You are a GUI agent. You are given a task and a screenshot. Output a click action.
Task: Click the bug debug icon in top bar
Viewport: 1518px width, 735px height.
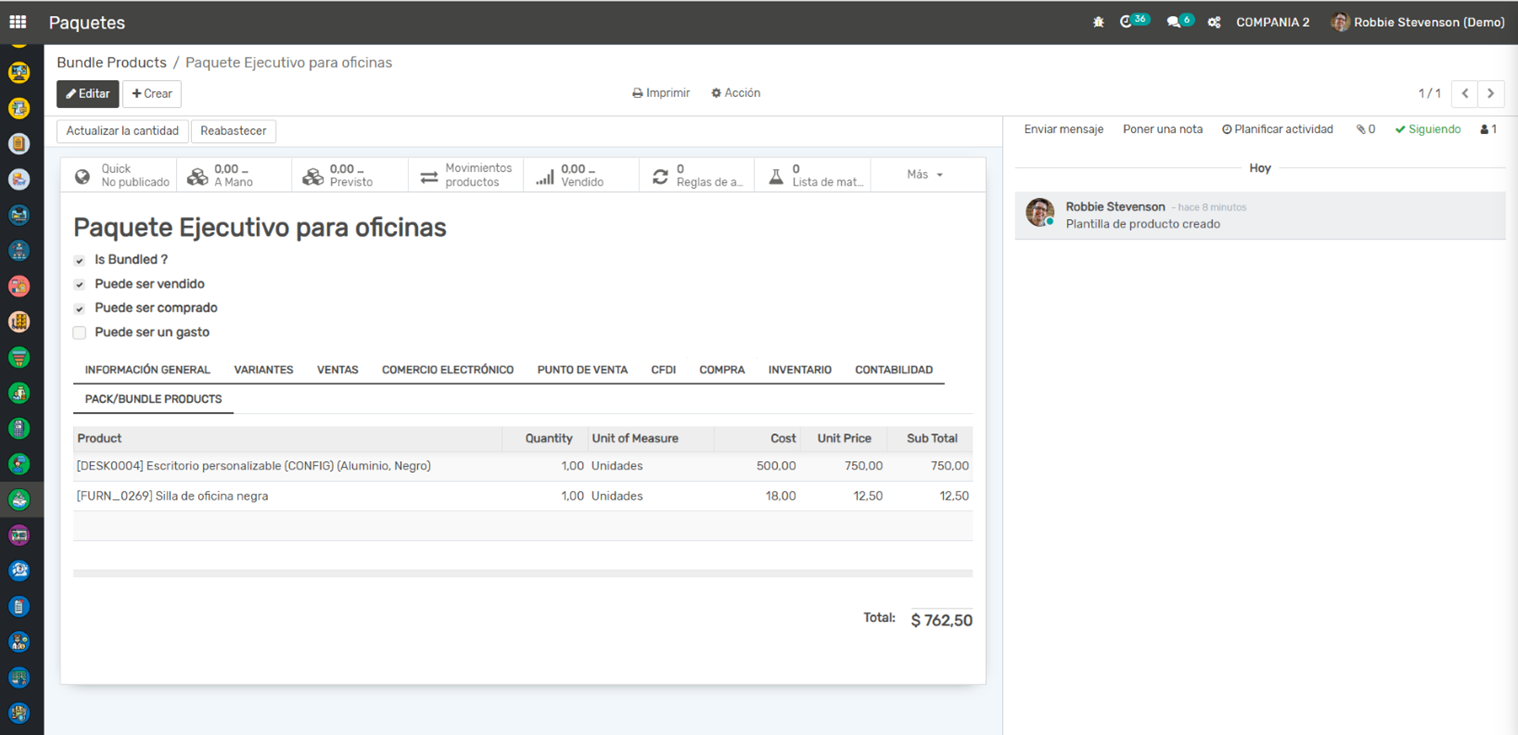pyautogui.click(x=1098, y=22)
